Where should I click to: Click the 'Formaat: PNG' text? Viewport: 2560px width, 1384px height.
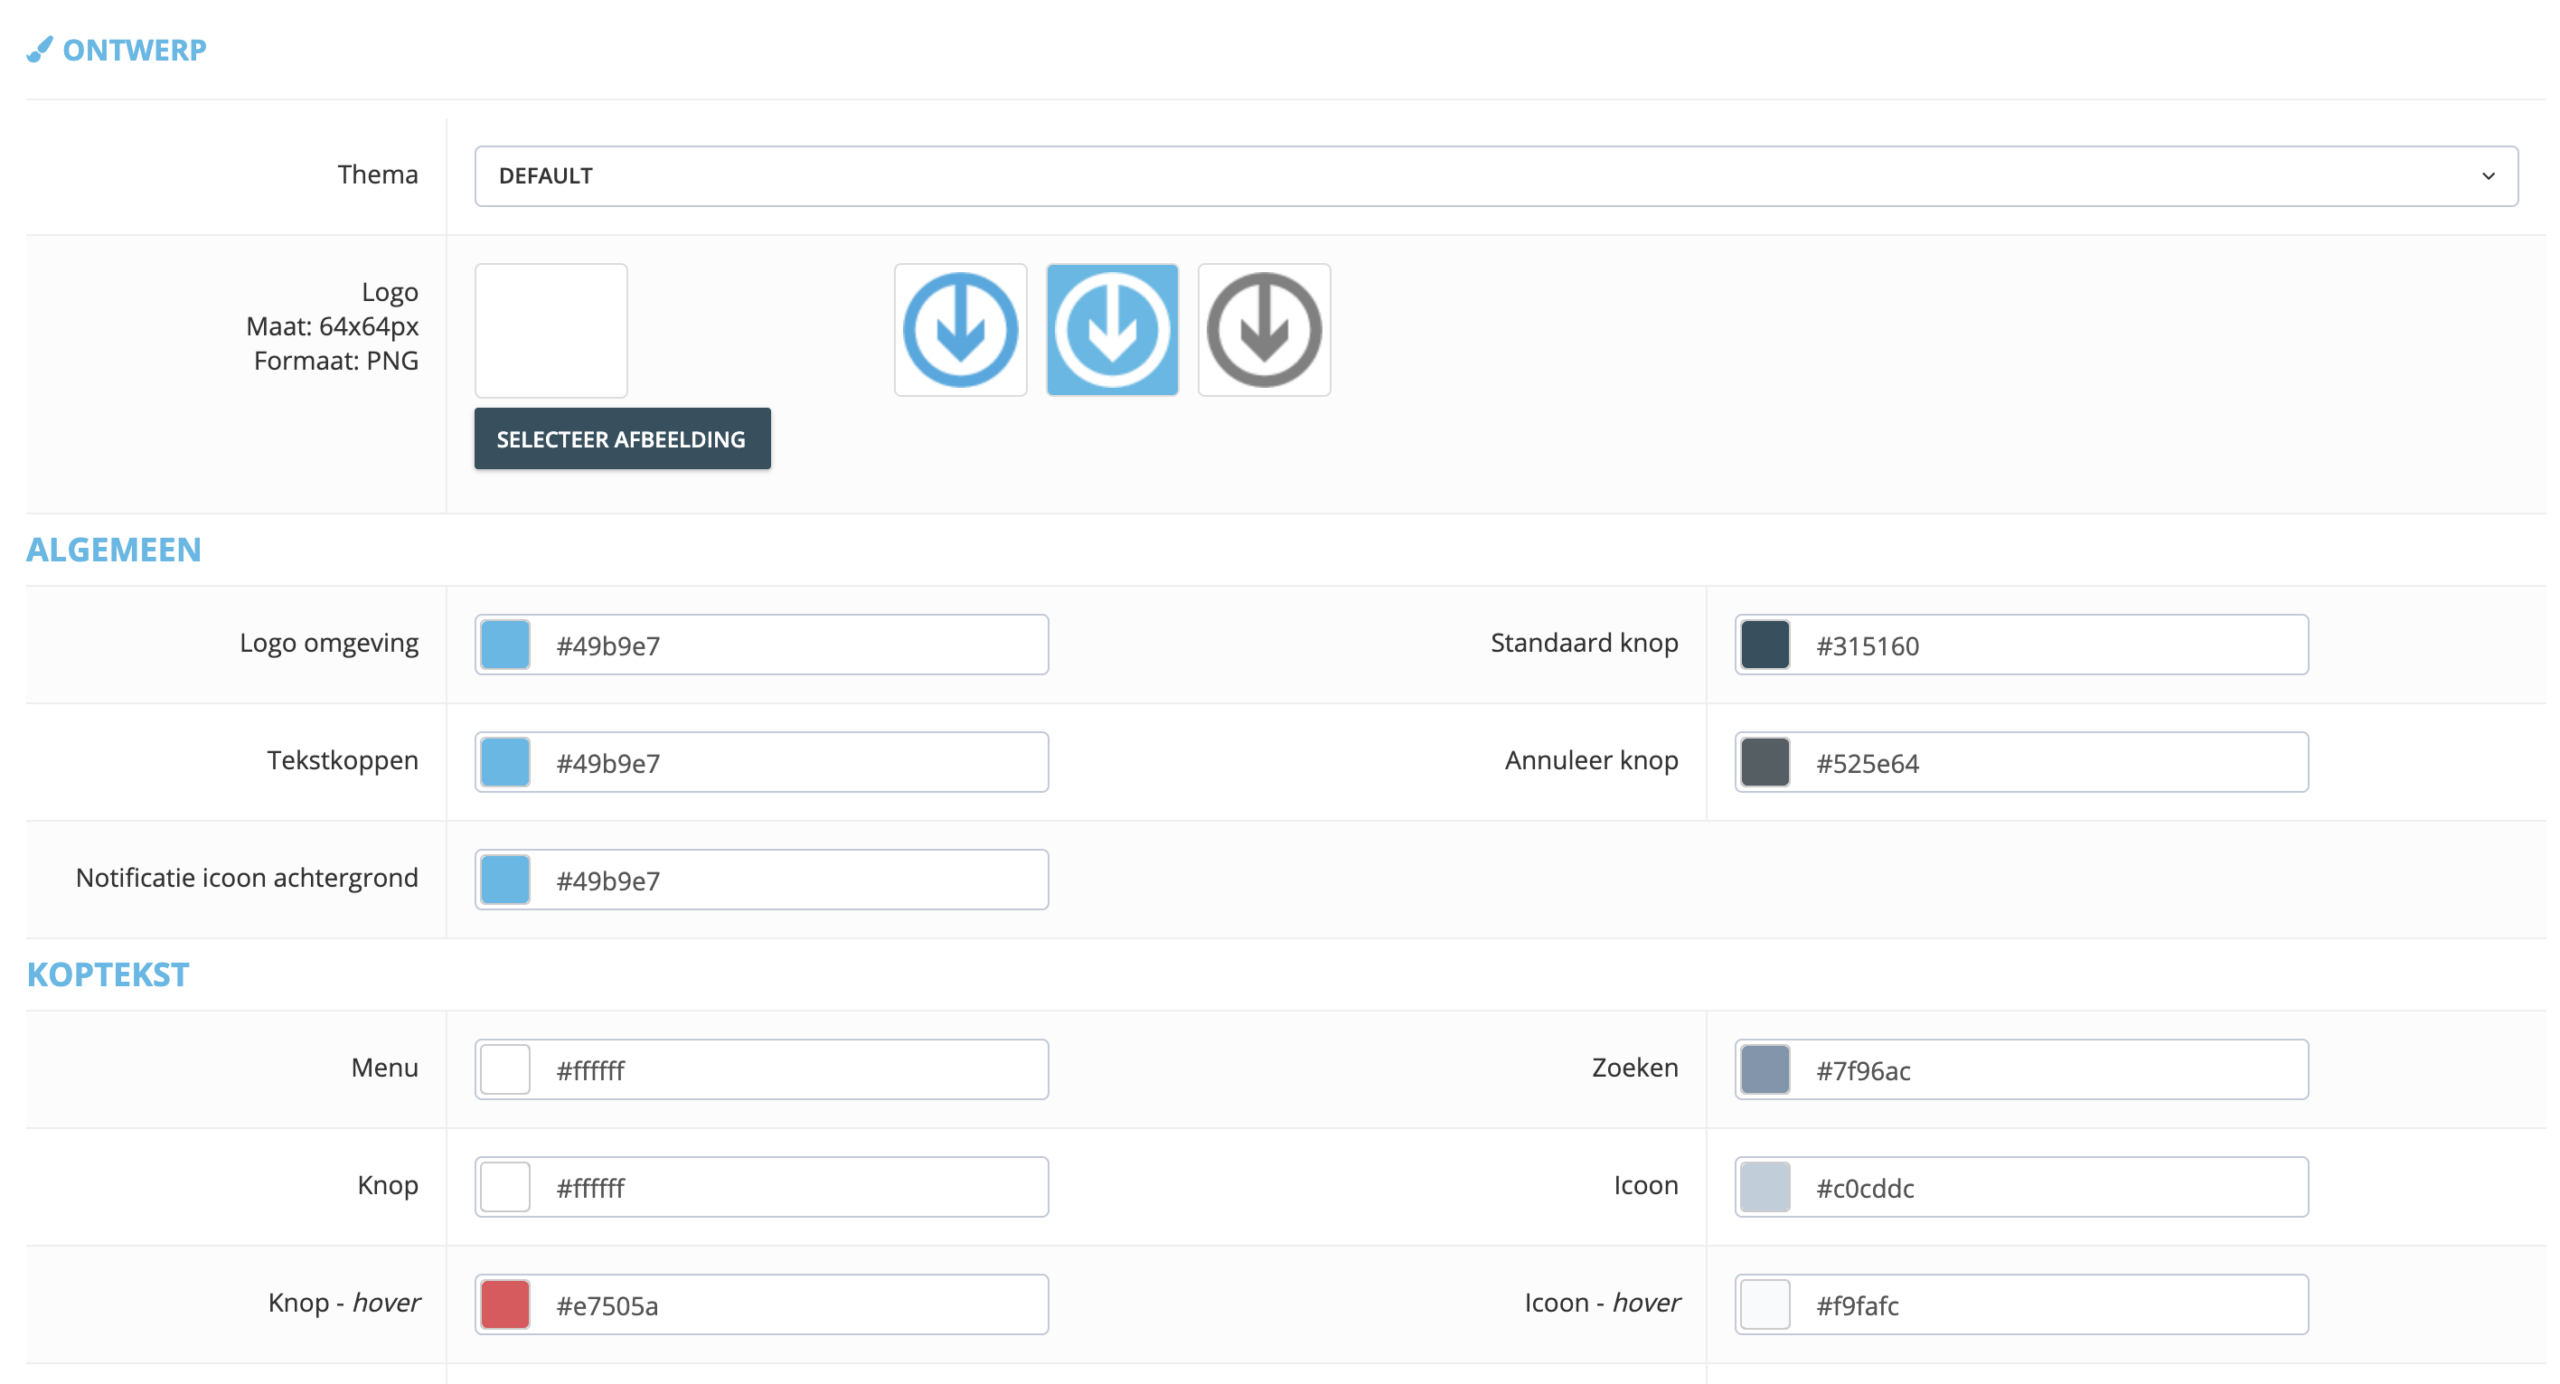tap(336, 361)
